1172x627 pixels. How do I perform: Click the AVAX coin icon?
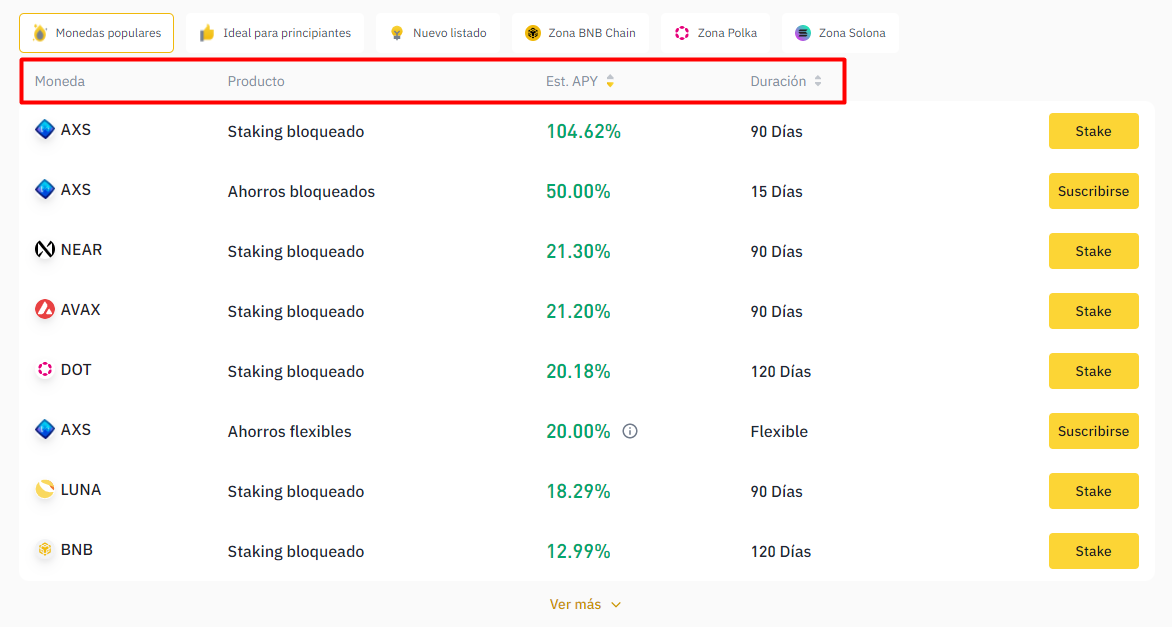tap(45, 309)
